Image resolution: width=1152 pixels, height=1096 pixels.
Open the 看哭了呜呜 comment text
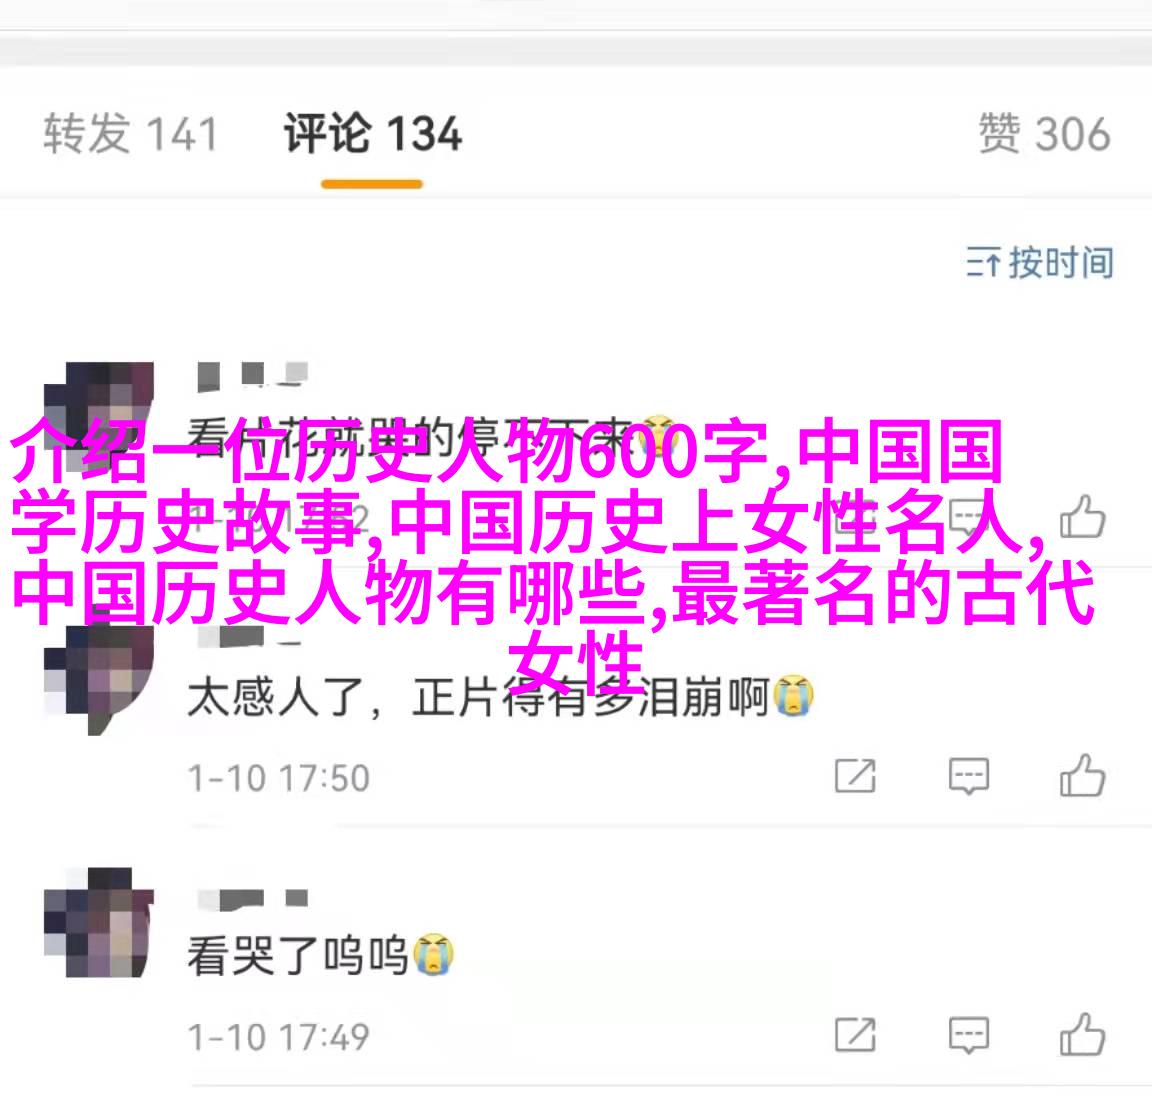[x=320, y=955]
